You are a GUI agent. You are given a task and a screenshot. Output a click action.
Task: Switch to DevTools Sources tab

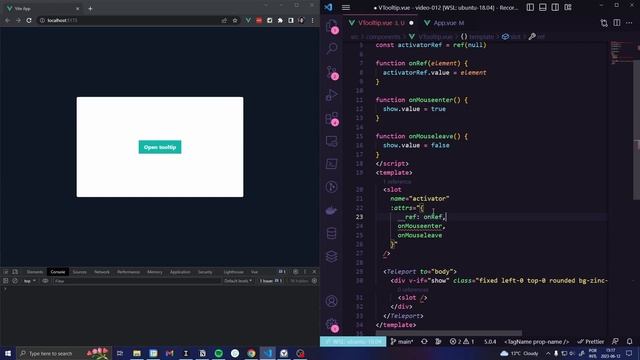(x=80, y=272)
